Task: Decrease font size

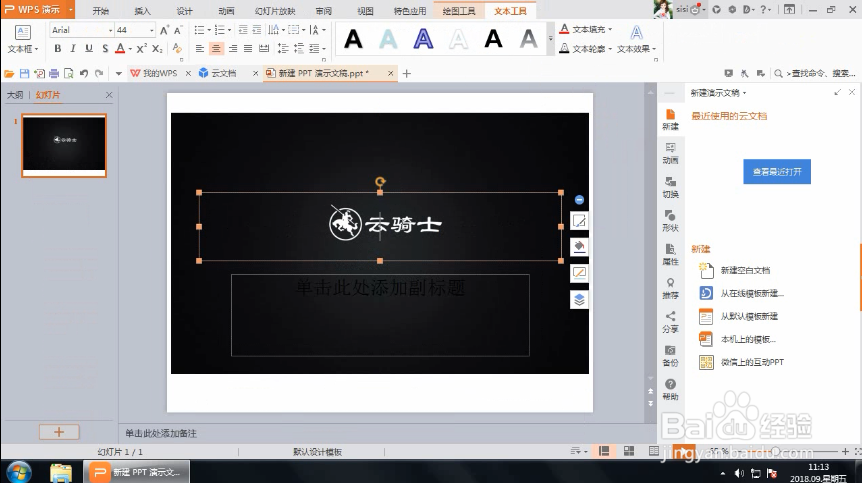Action: click(178, 30)
